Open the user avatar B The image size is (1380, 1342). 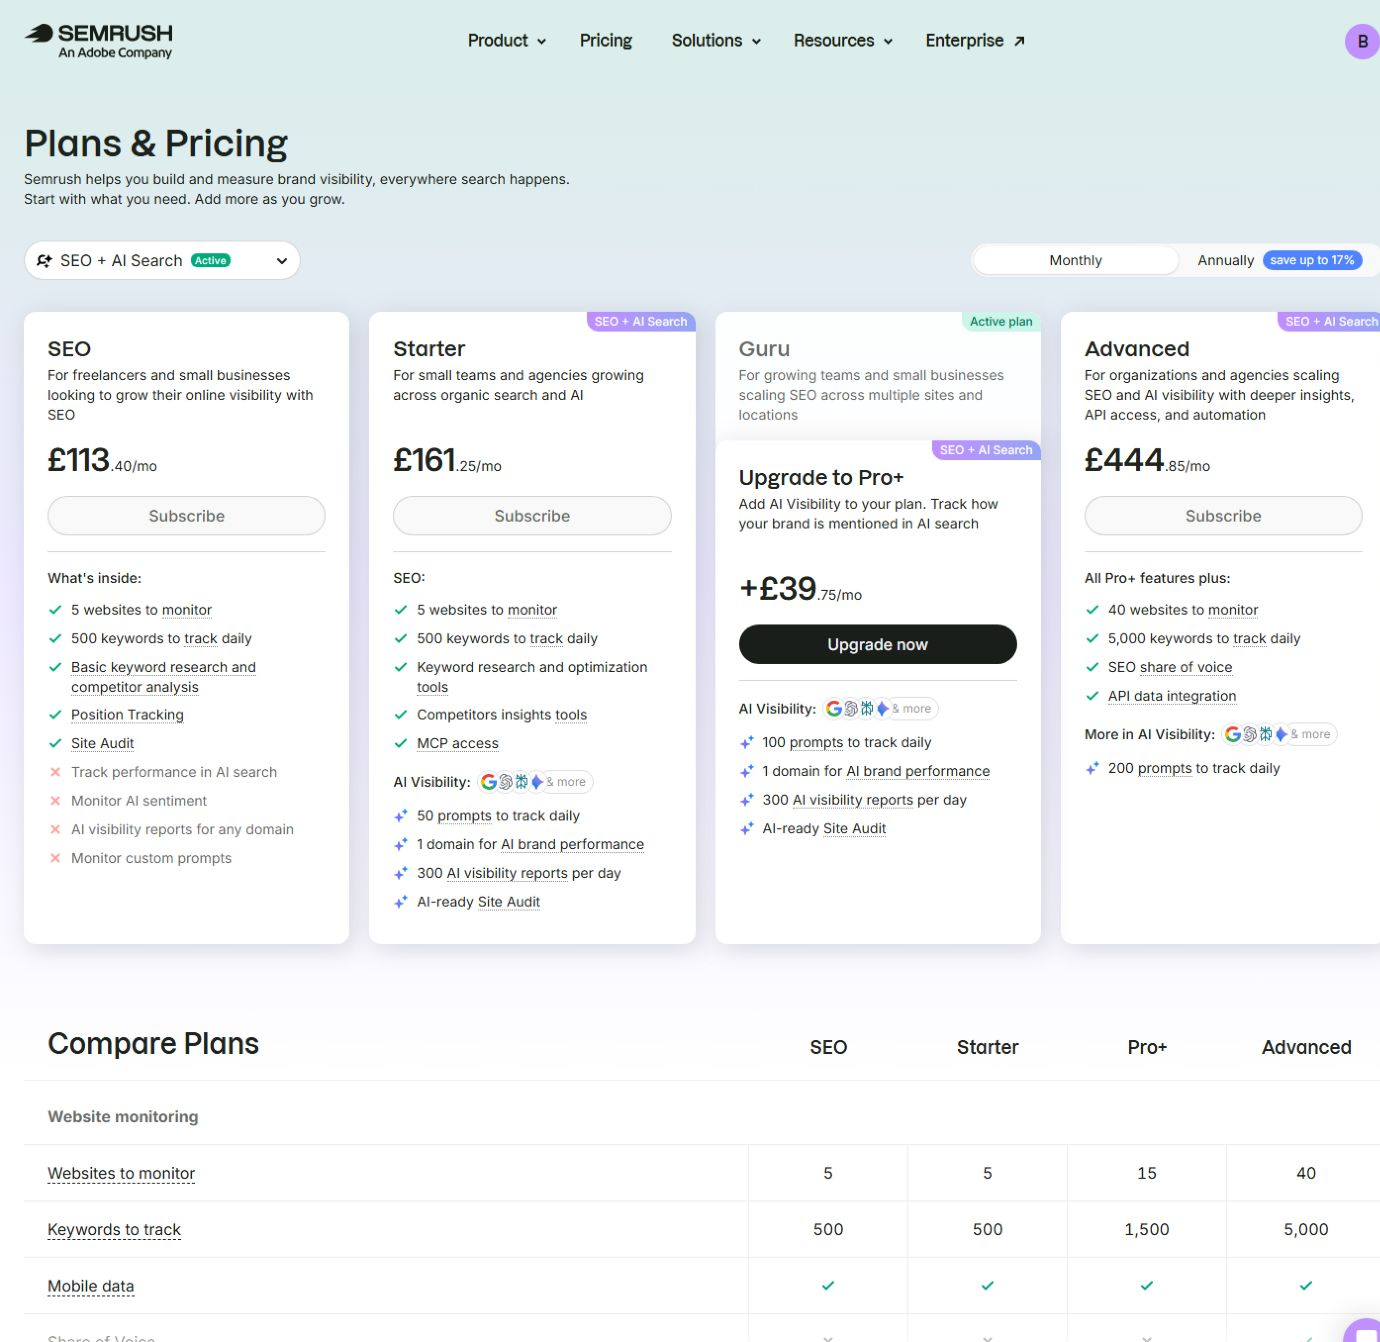[1362, 41]
